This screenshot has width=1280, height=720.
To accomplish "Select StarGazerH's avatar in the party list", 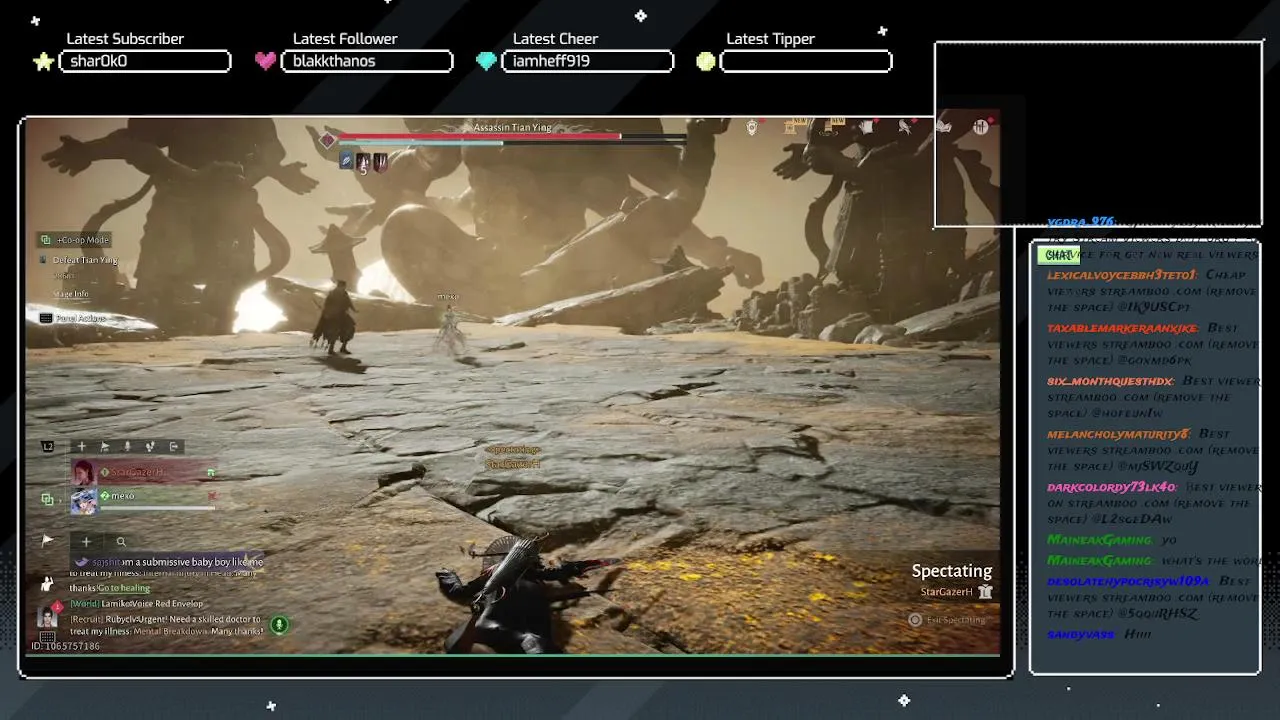I will click(x=84, y=472).
